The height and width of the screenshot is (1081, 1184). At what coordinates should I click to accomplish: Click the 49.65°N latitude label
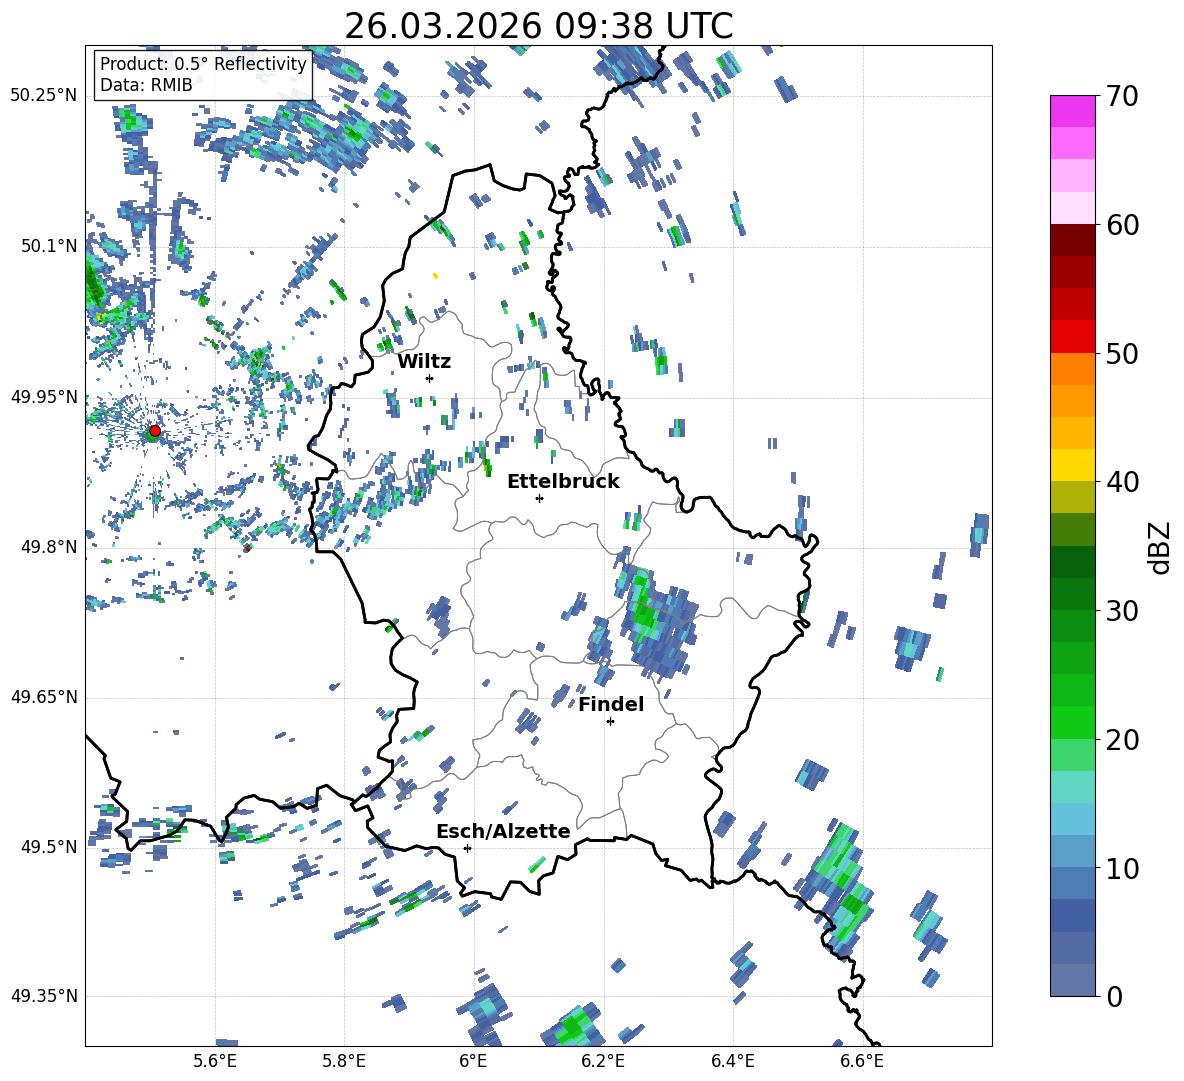coord(44,698)
